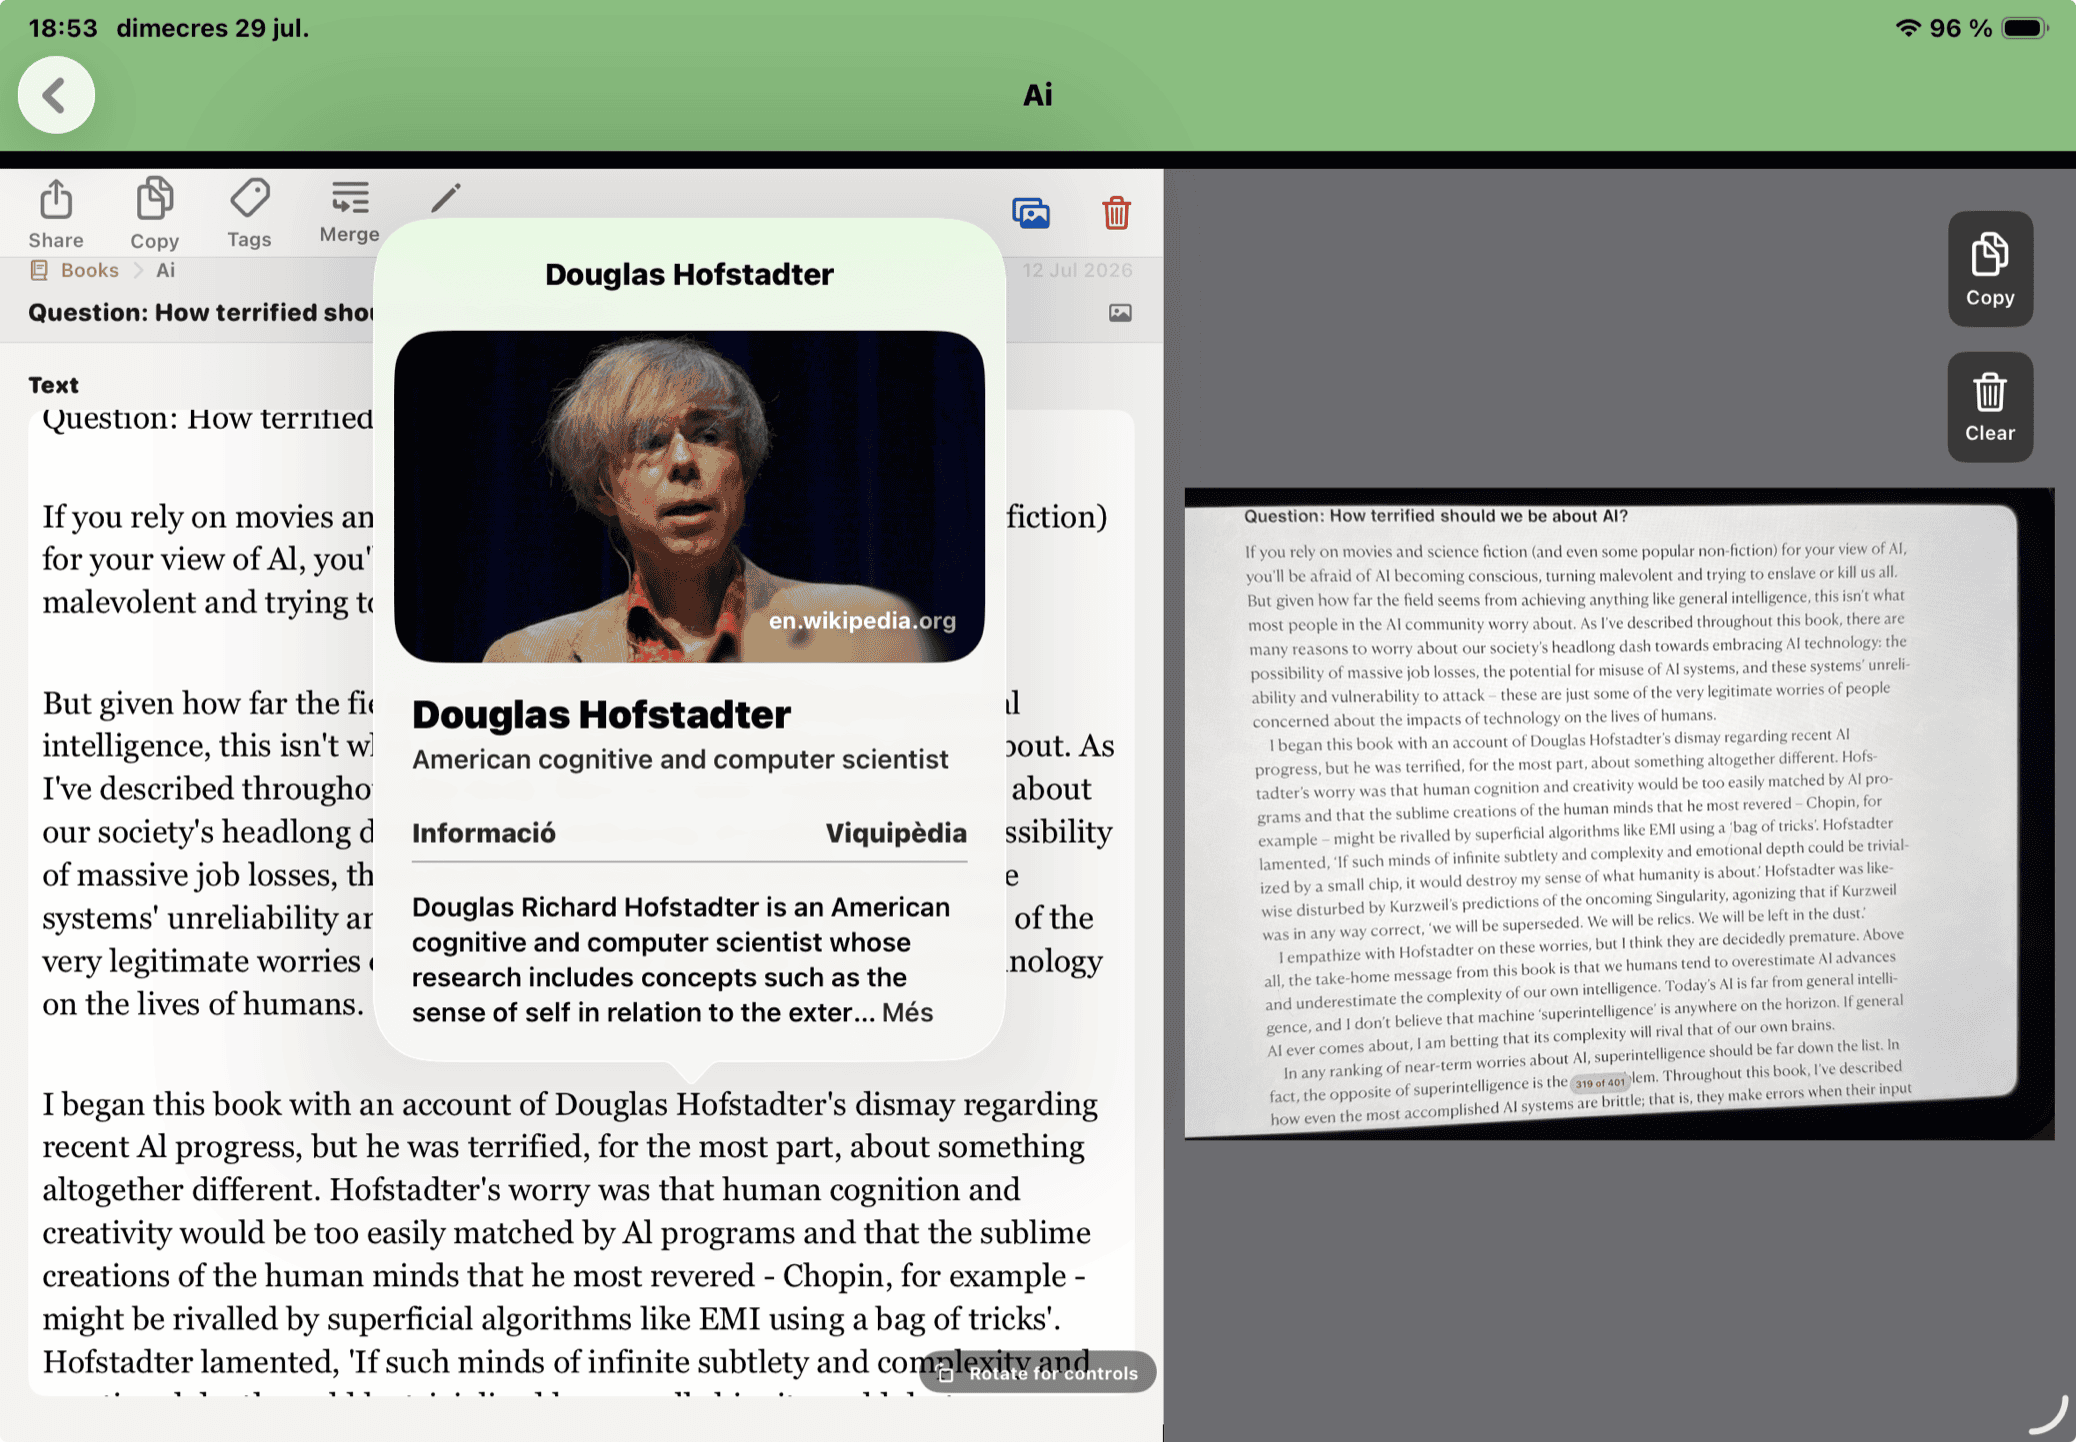Tap the Rotate for controls hint
The height and width of the screenshot is (1442, 2076).
tap(1038, 1373)
